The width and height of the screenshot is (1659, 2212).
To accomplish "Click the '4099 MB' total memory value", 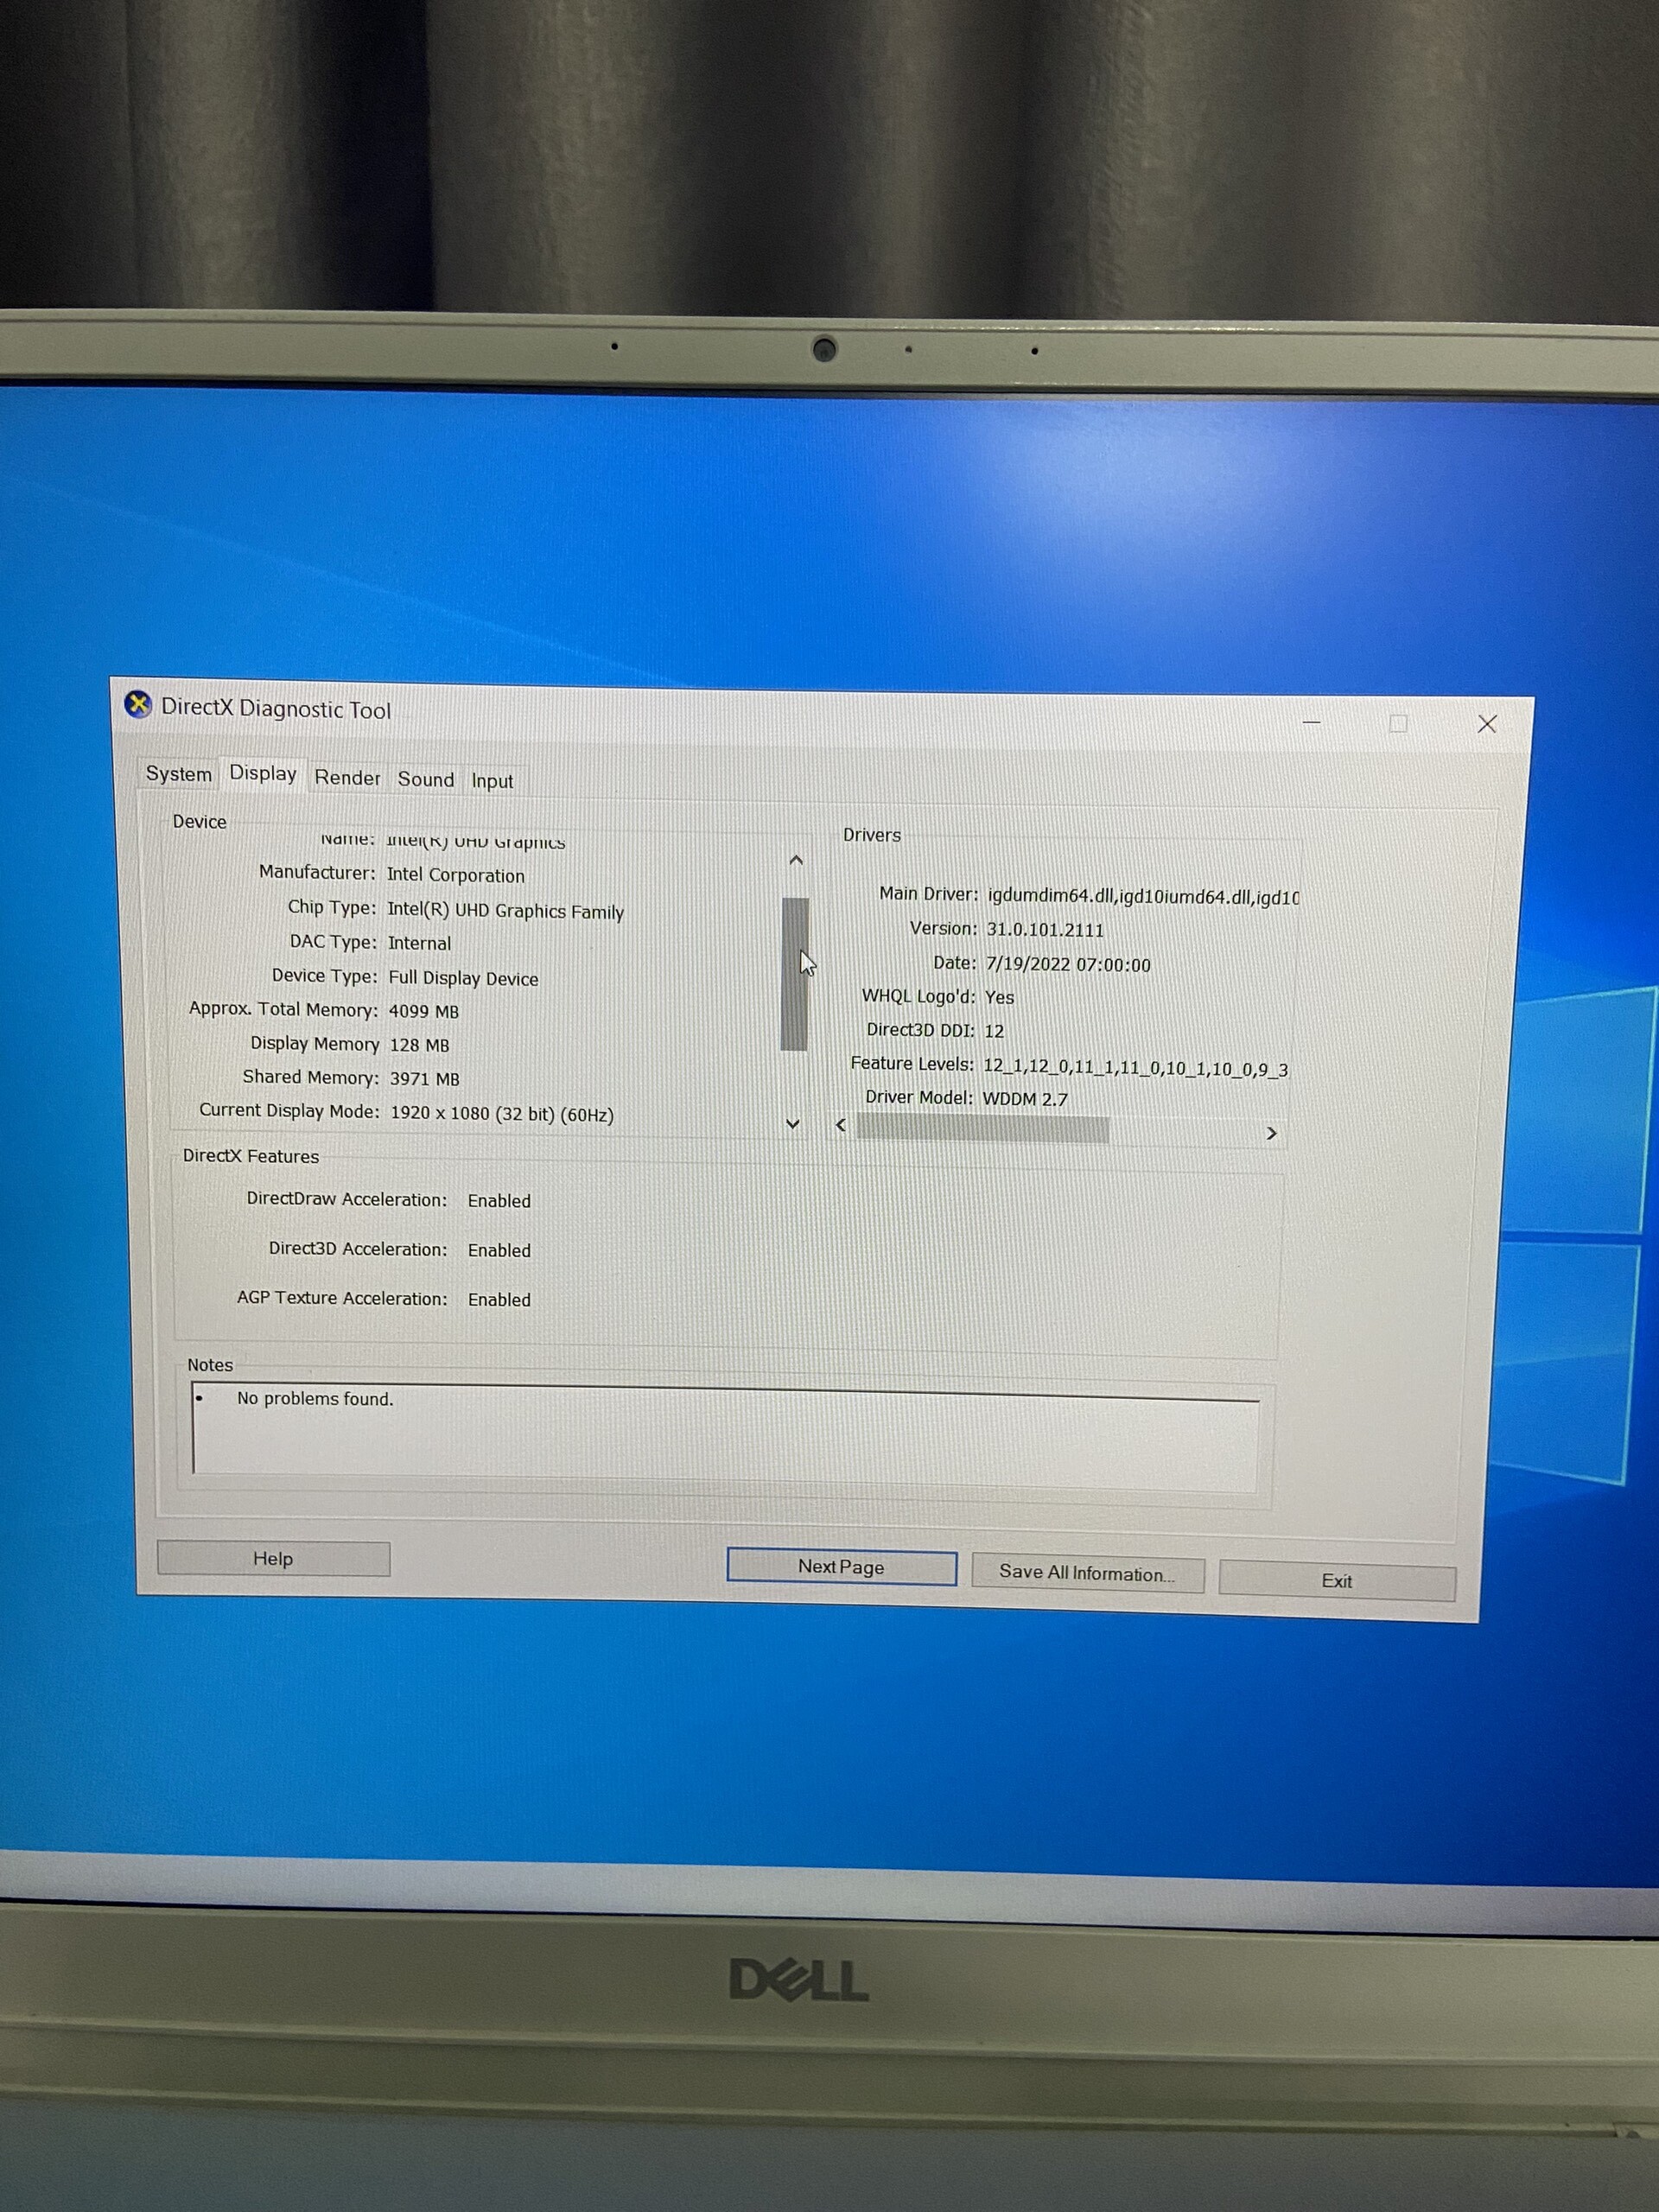I will pos(424,1012).
